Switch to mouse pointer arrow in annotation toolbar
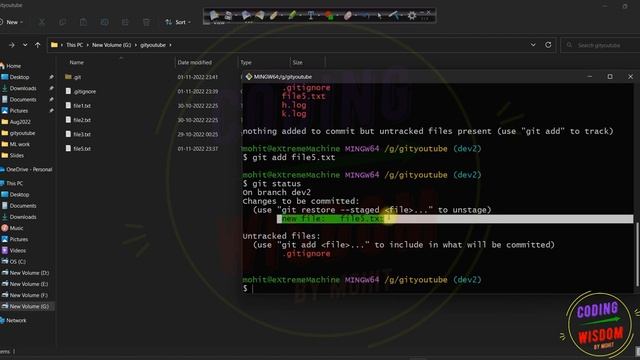Screen dimensions: 640x360 pos(380,16)
